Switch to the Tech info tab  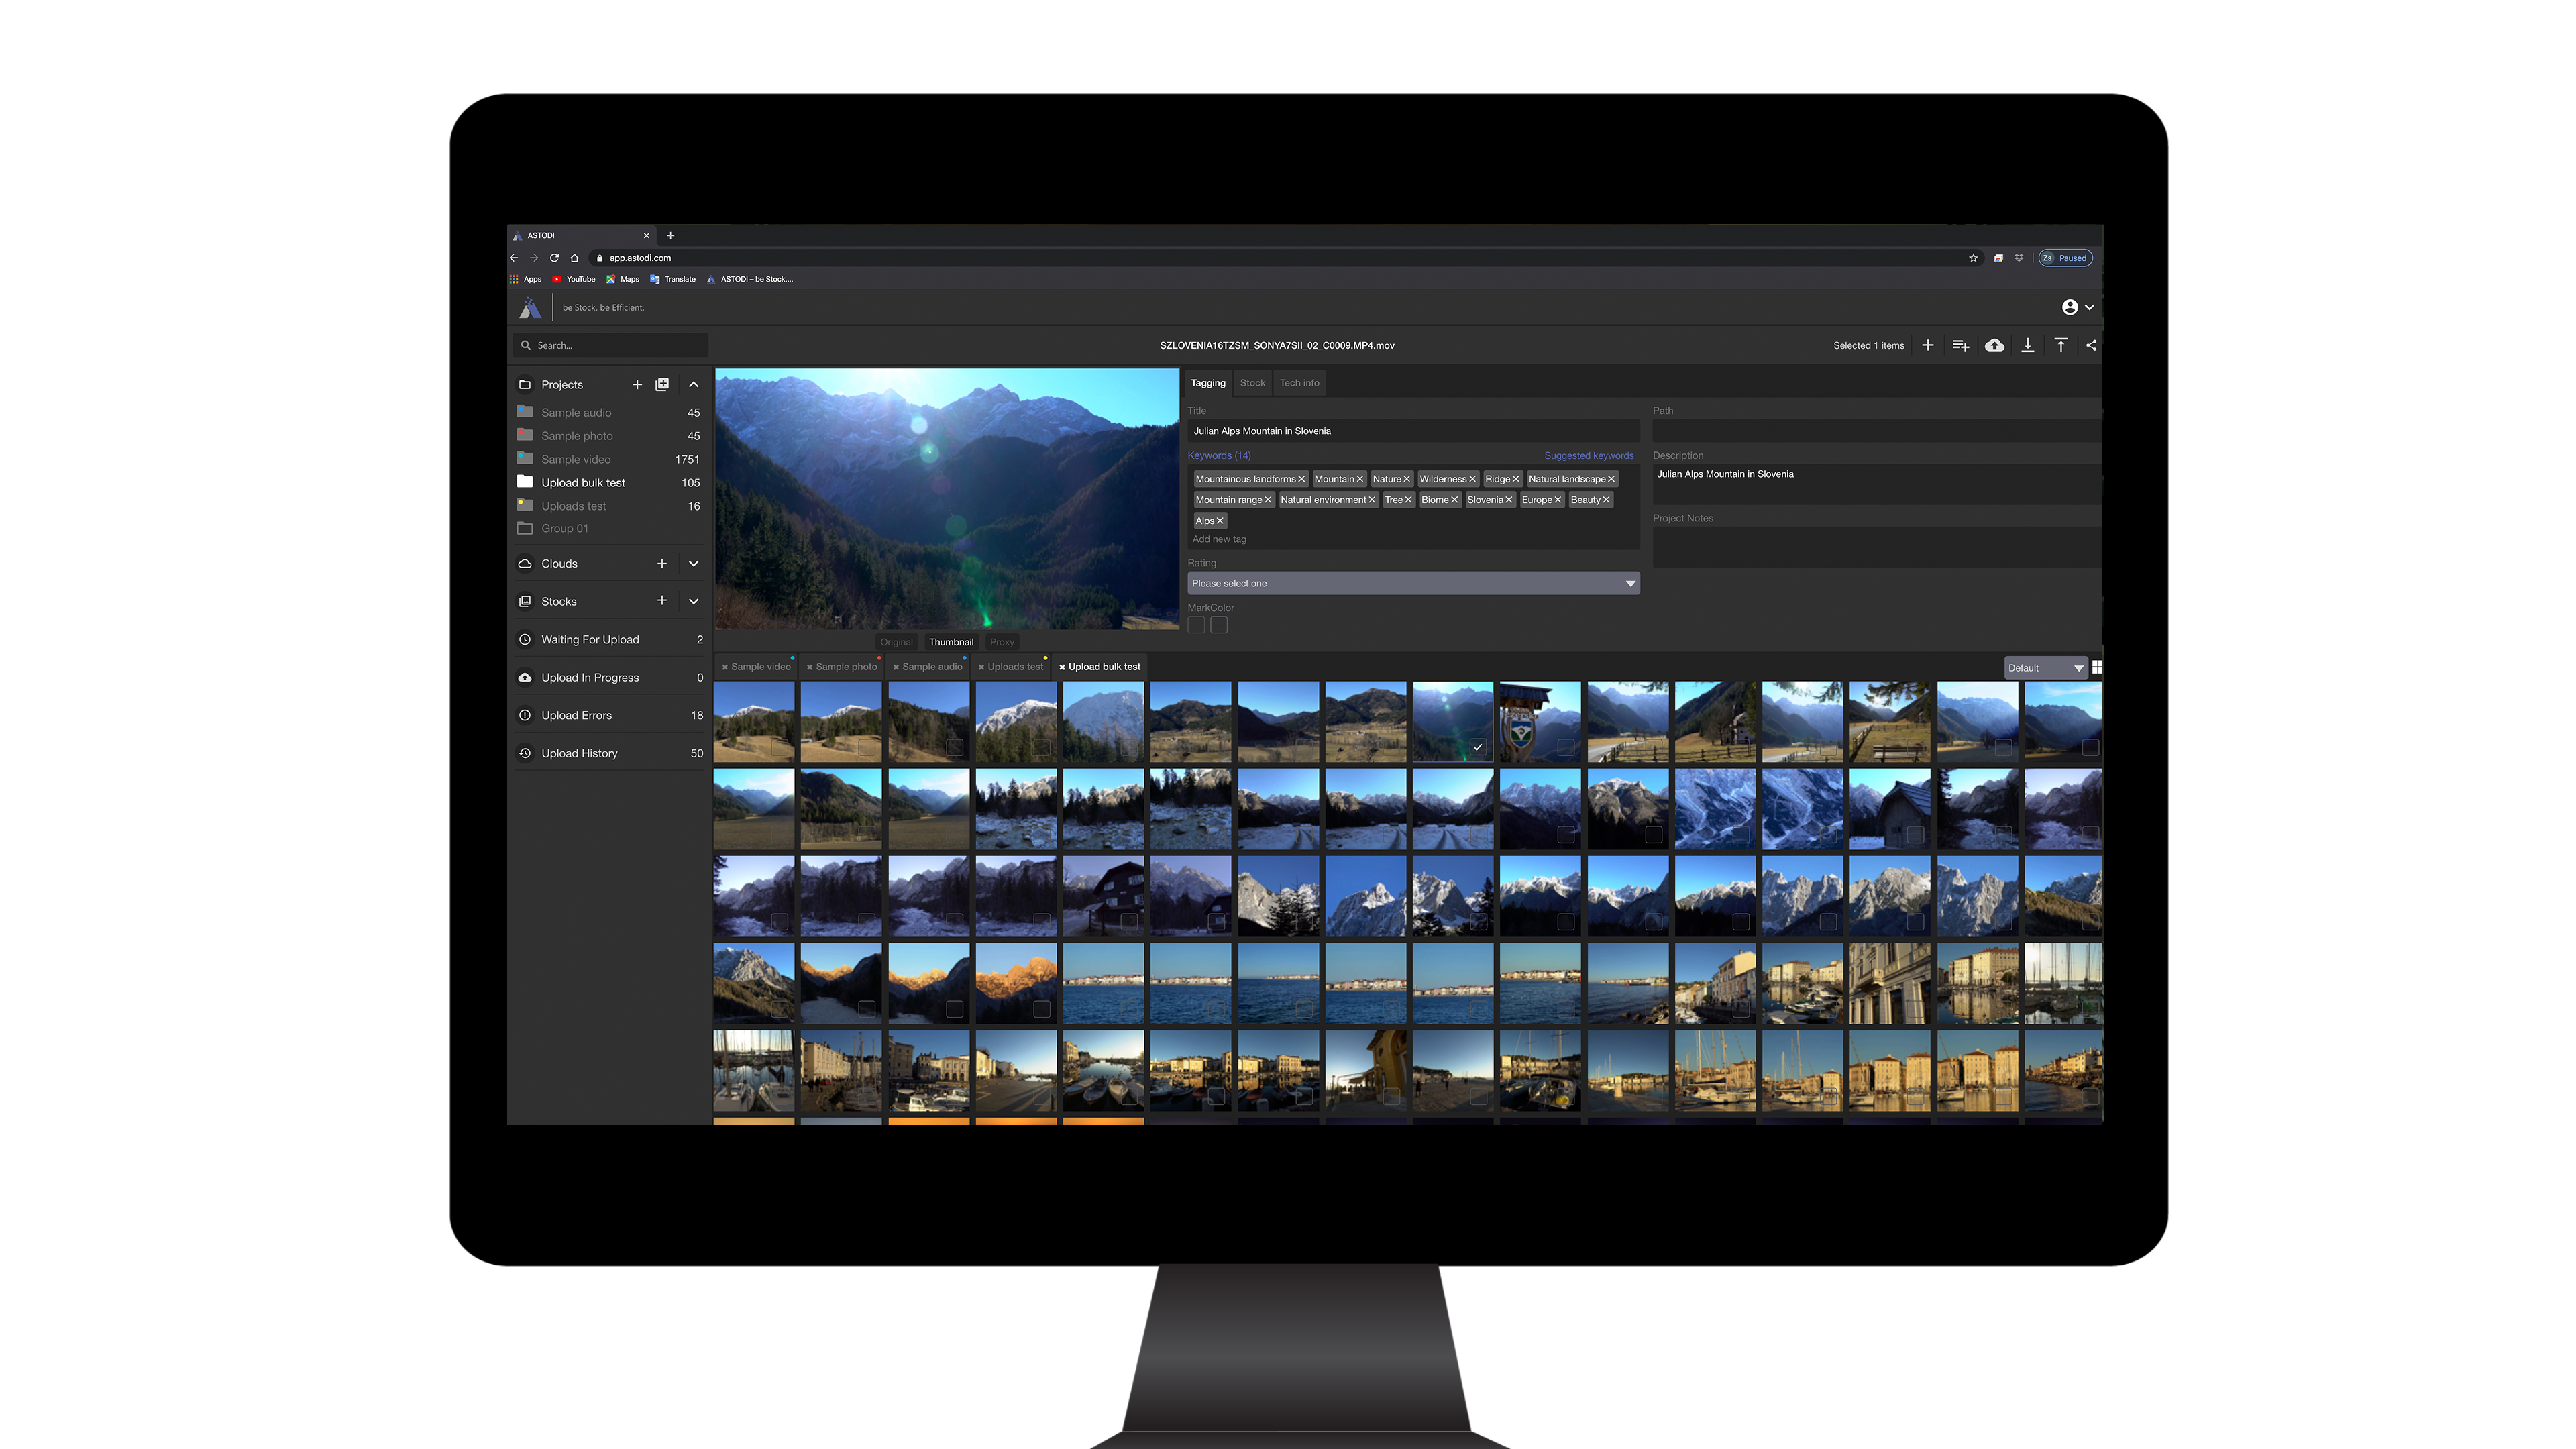(x=1299, y=383)
